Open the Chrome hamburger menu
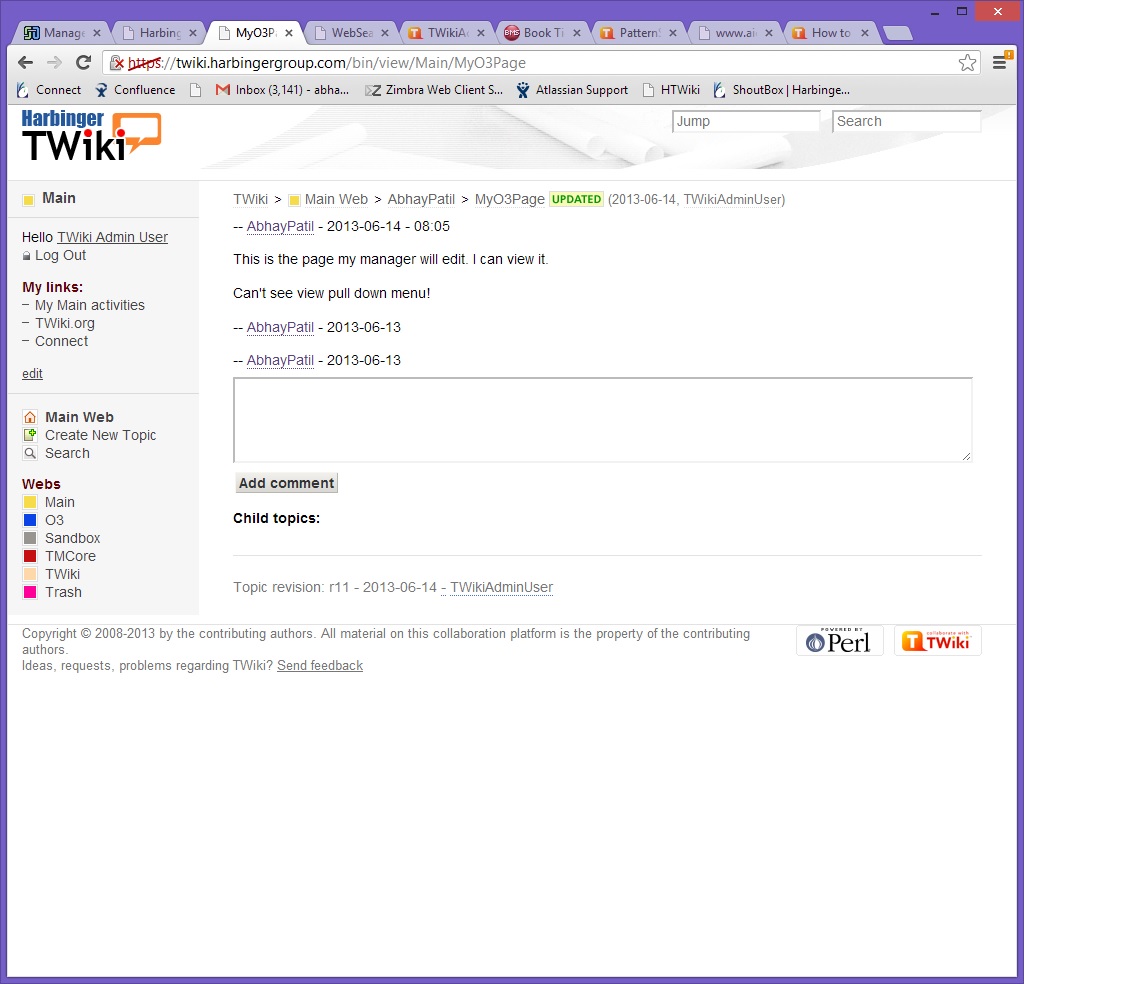Image resolution: width=1143 pixels, height=984 pixels. 999,63
